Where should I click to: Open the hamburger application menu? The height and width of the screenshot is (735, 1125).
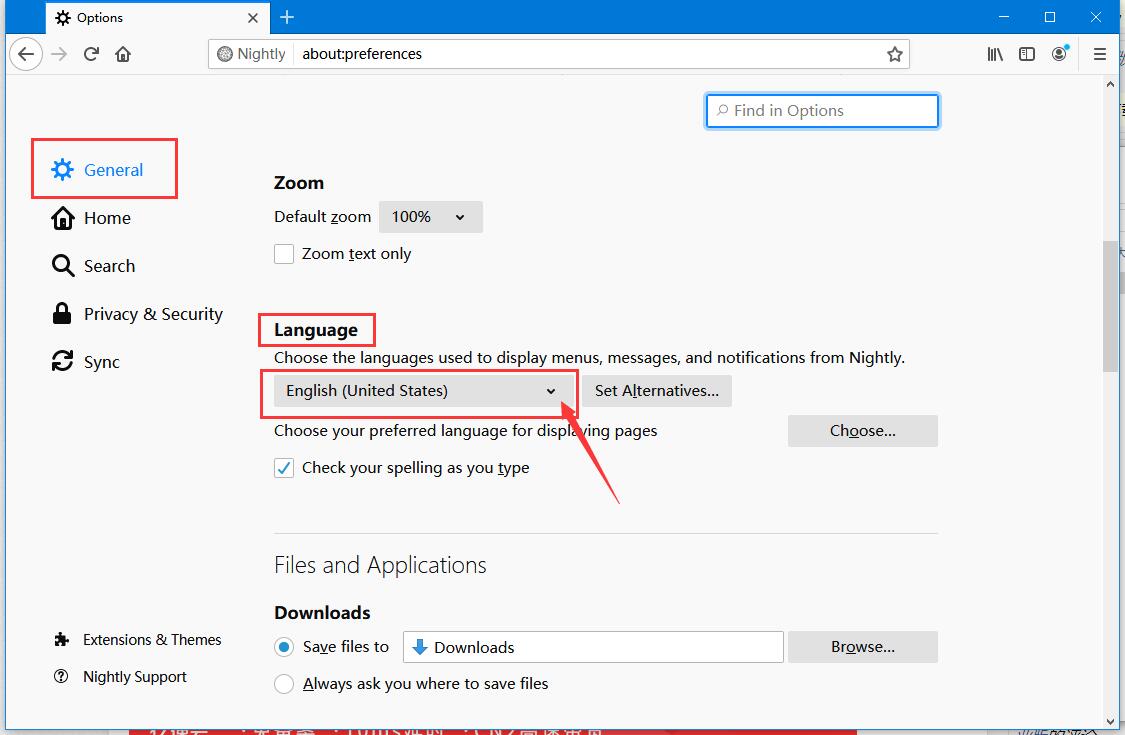click(x=1099, y=54)
